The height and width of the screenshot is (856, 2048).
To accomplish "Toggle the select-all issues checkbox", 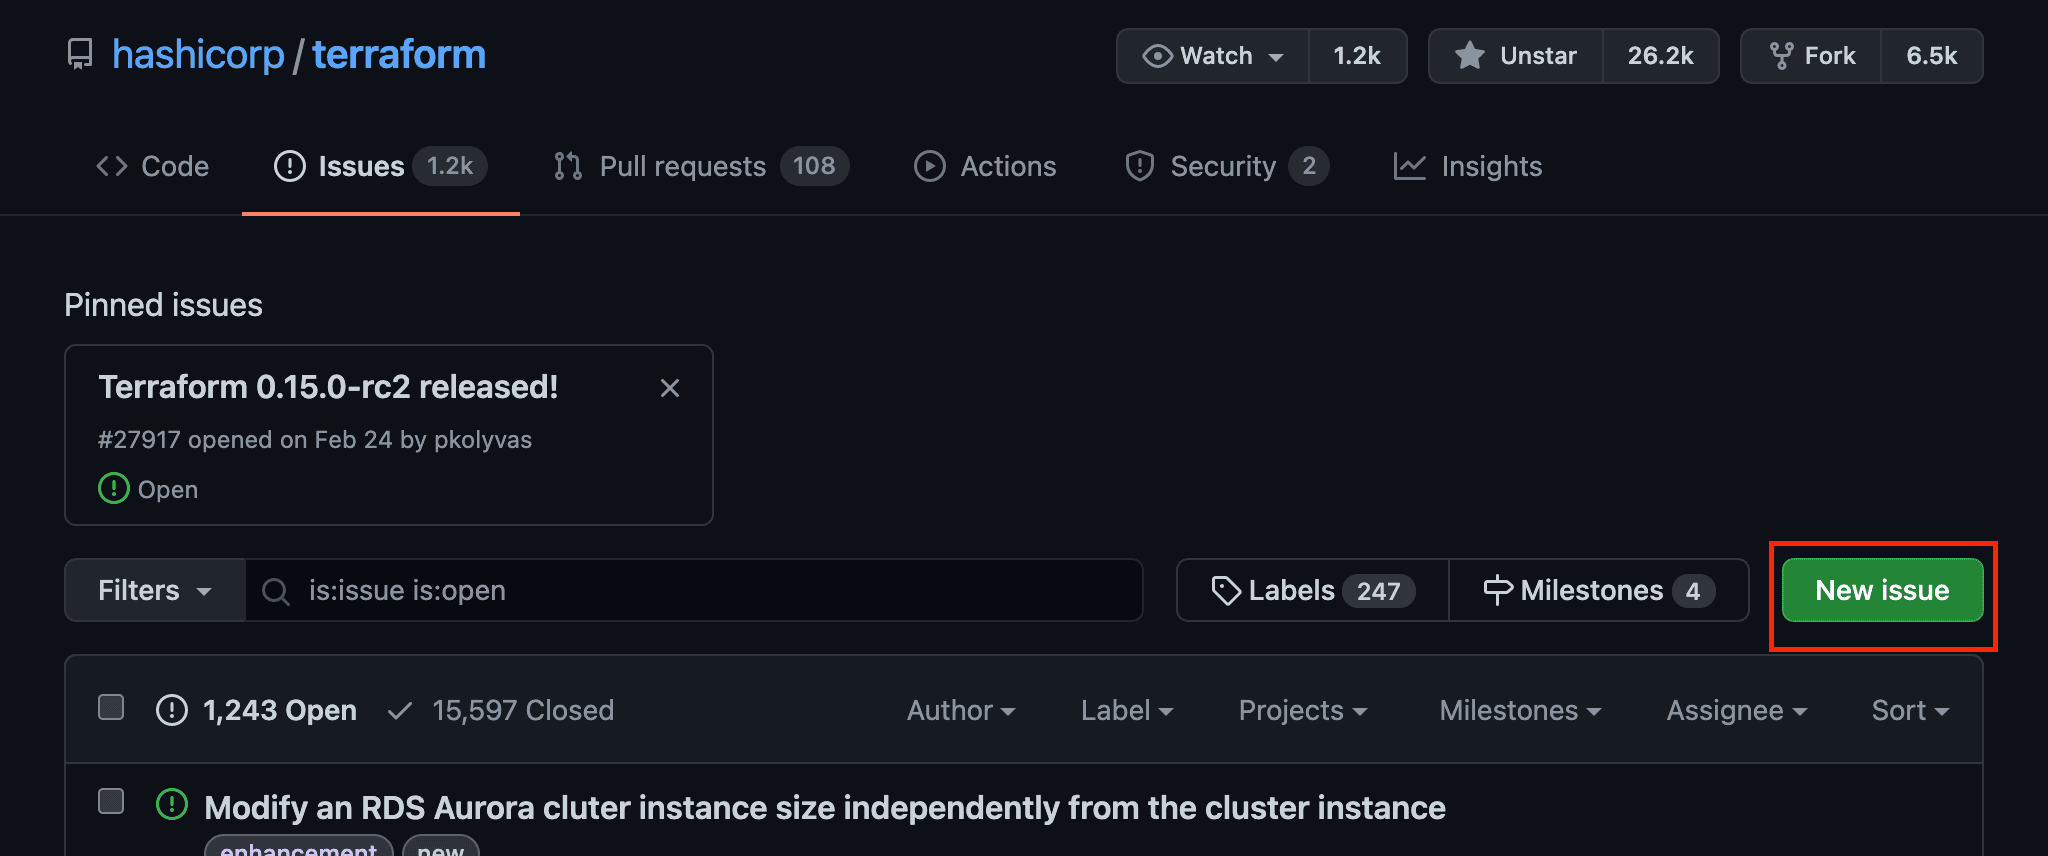I will pos(111,707).
